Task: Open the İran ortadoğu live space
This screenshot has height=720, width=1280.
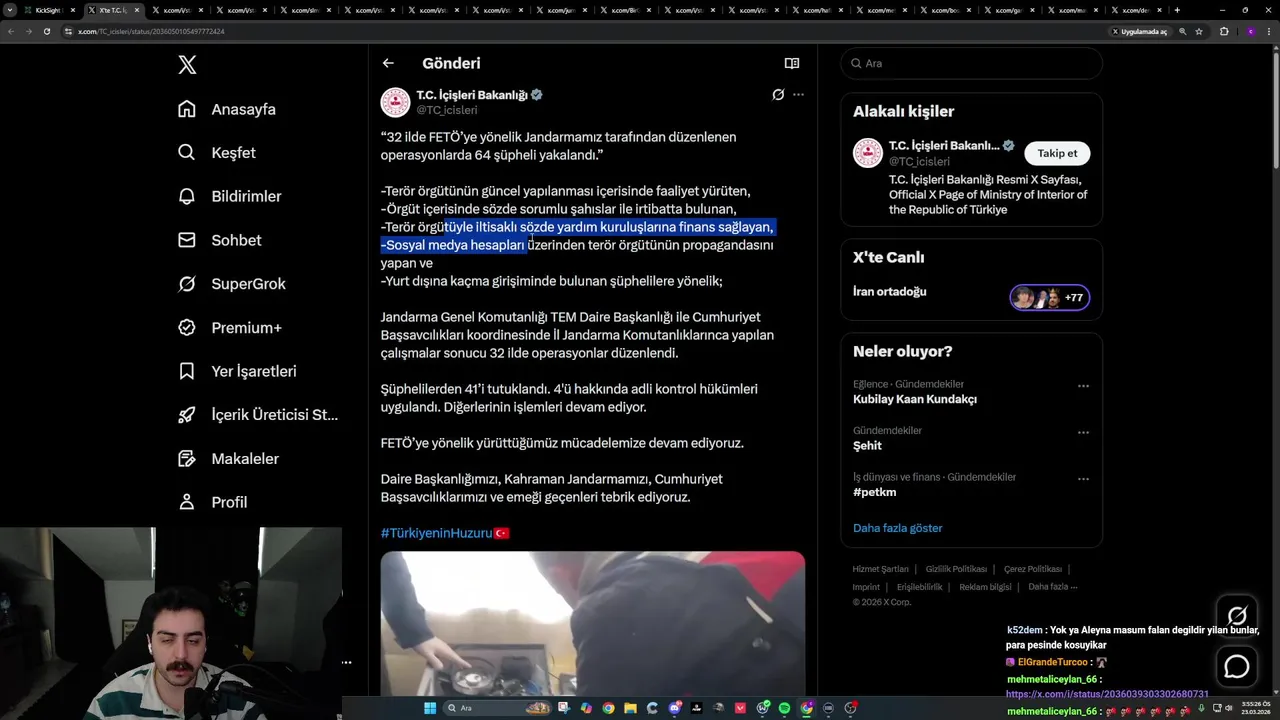Action: tap(890, 292)
